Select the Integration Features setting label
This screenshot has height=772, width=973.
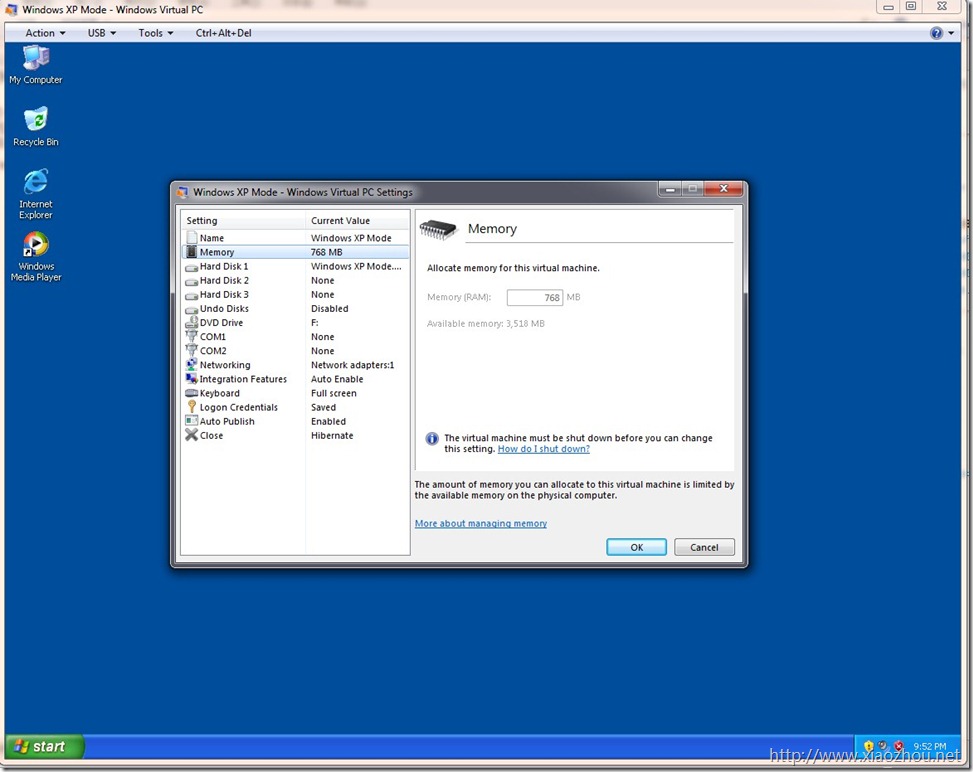(x=243, y=379)
